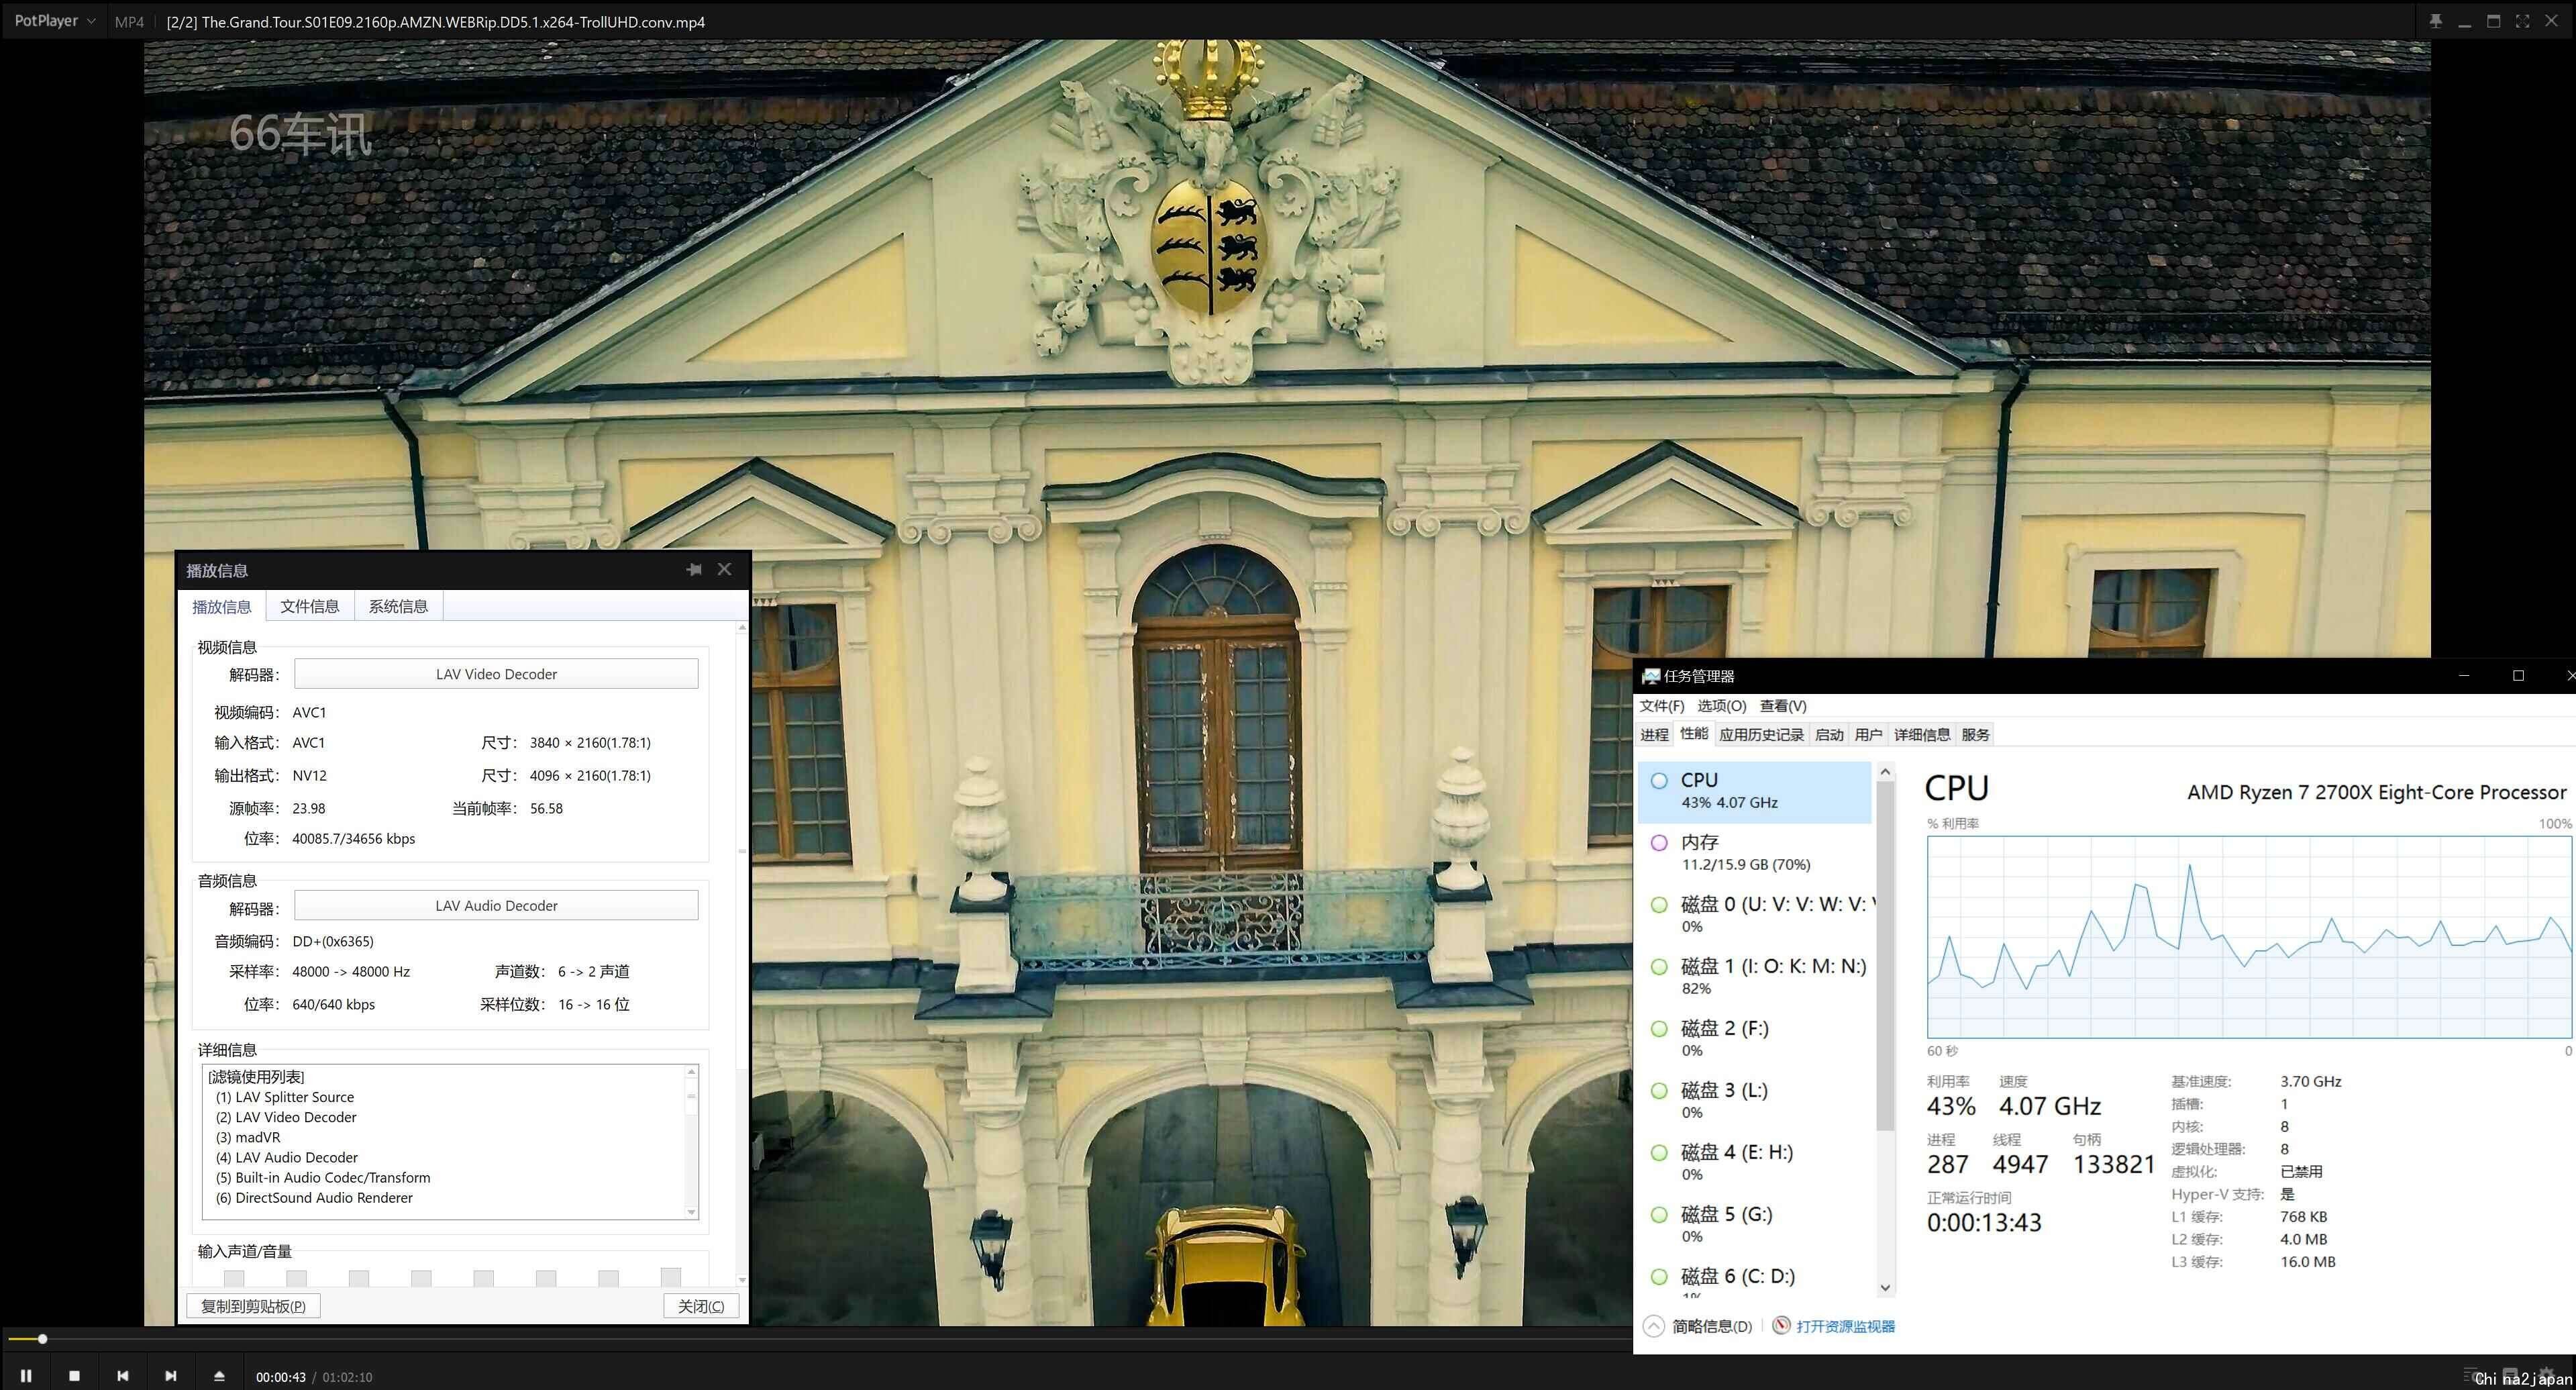
Task: Open 选项(O) menu in Task Manager
Action: tap(1721, 706)
